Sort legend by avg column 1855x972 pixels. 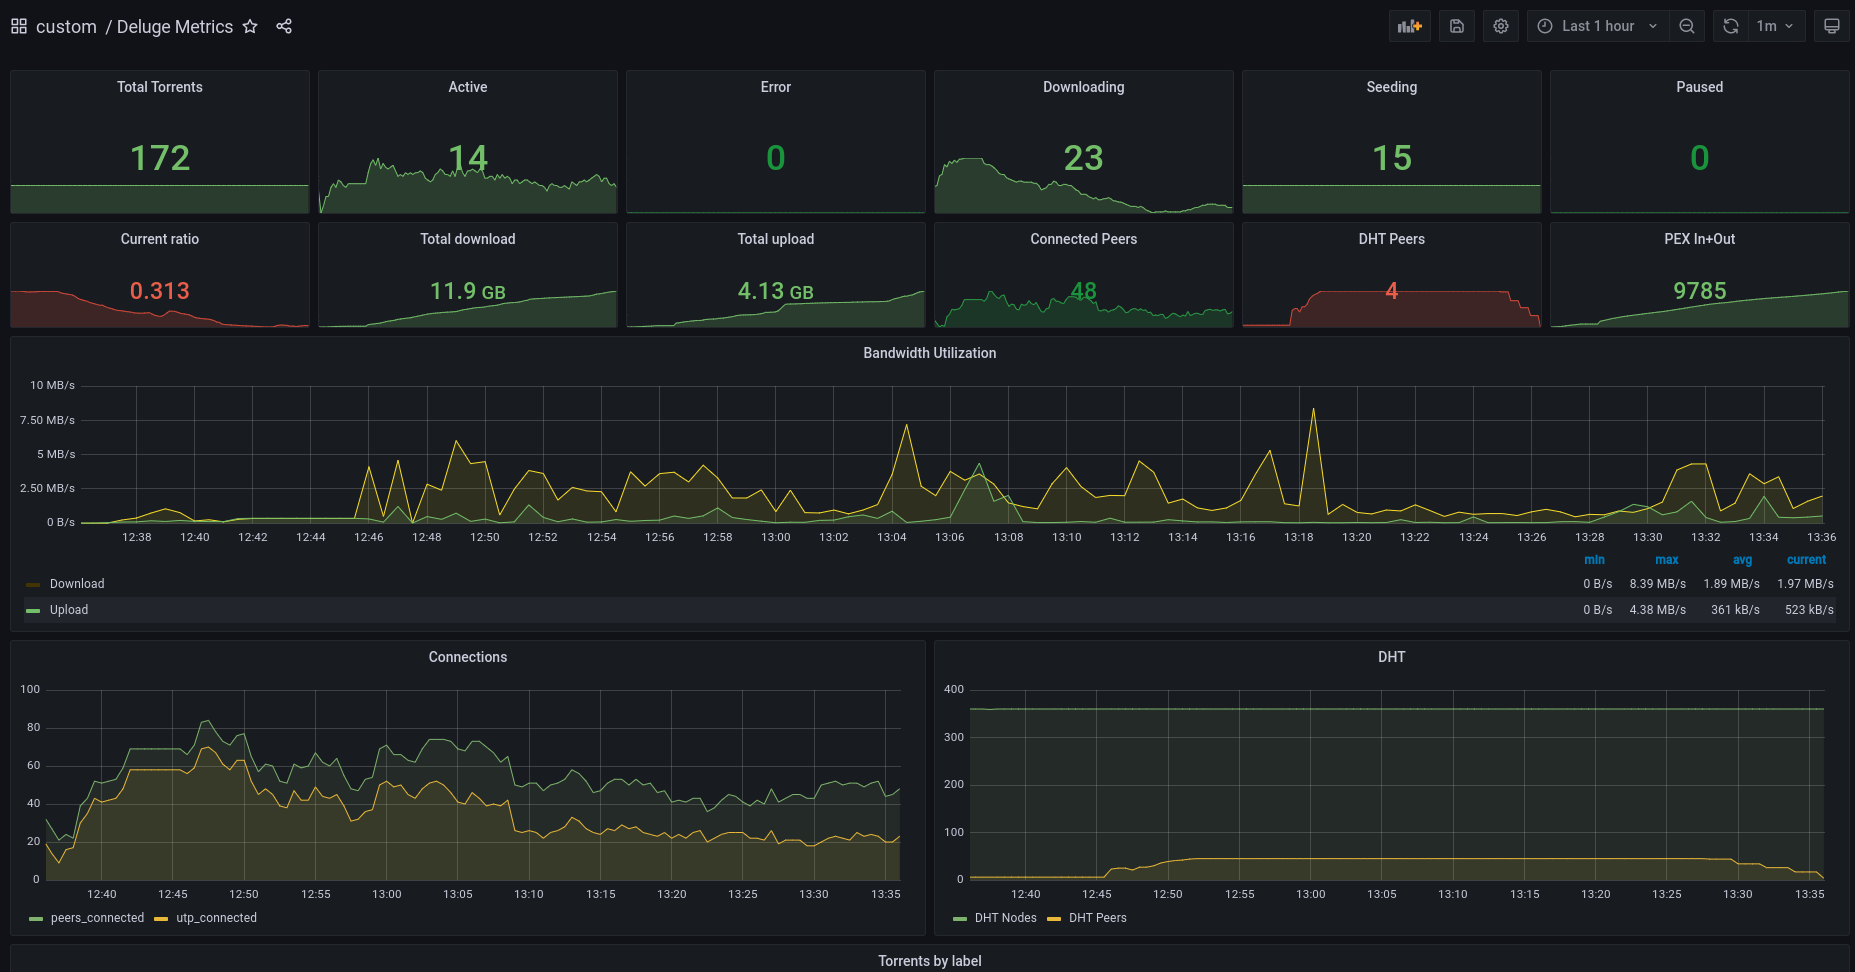tap(1743, 560)
